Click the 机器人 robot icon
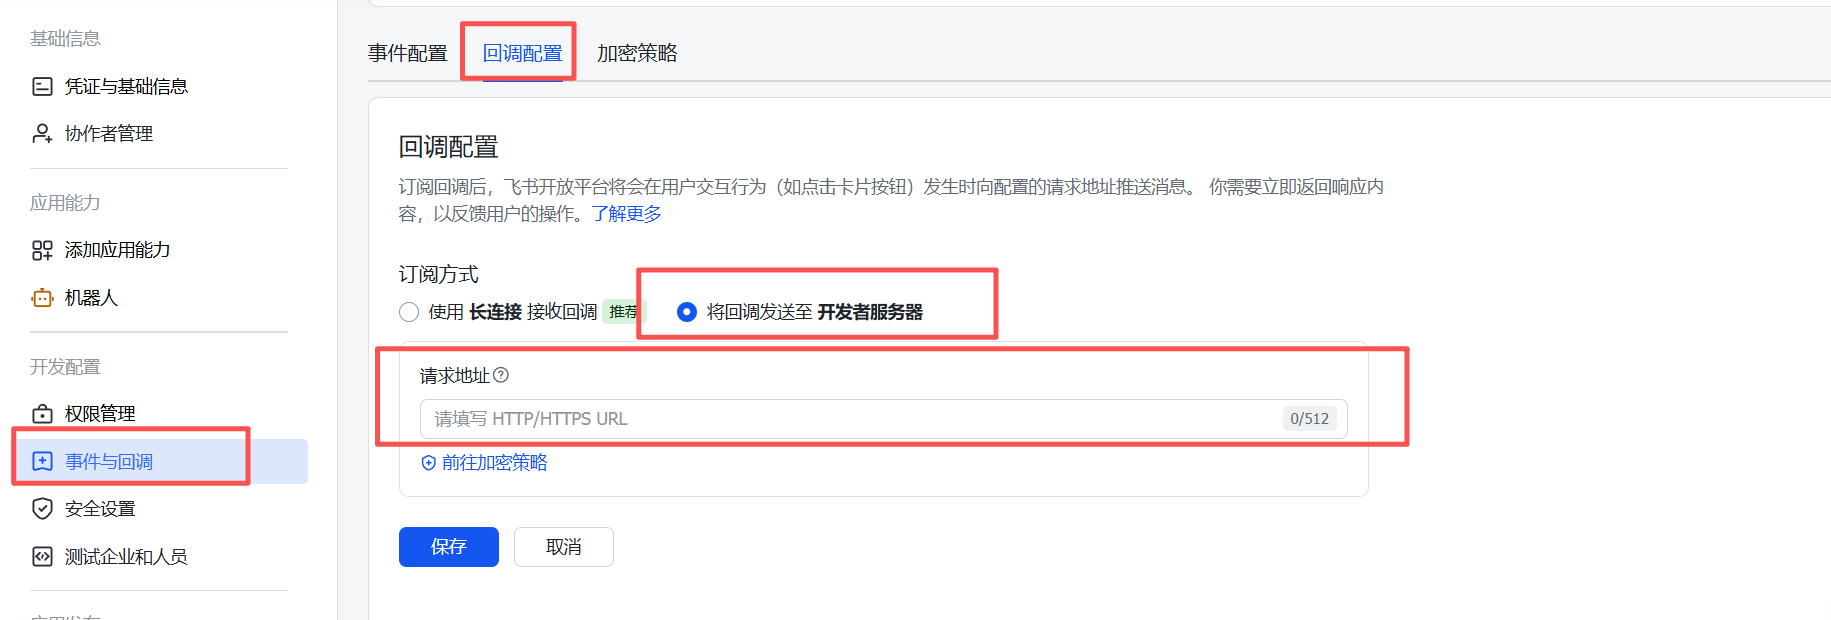 42,298
